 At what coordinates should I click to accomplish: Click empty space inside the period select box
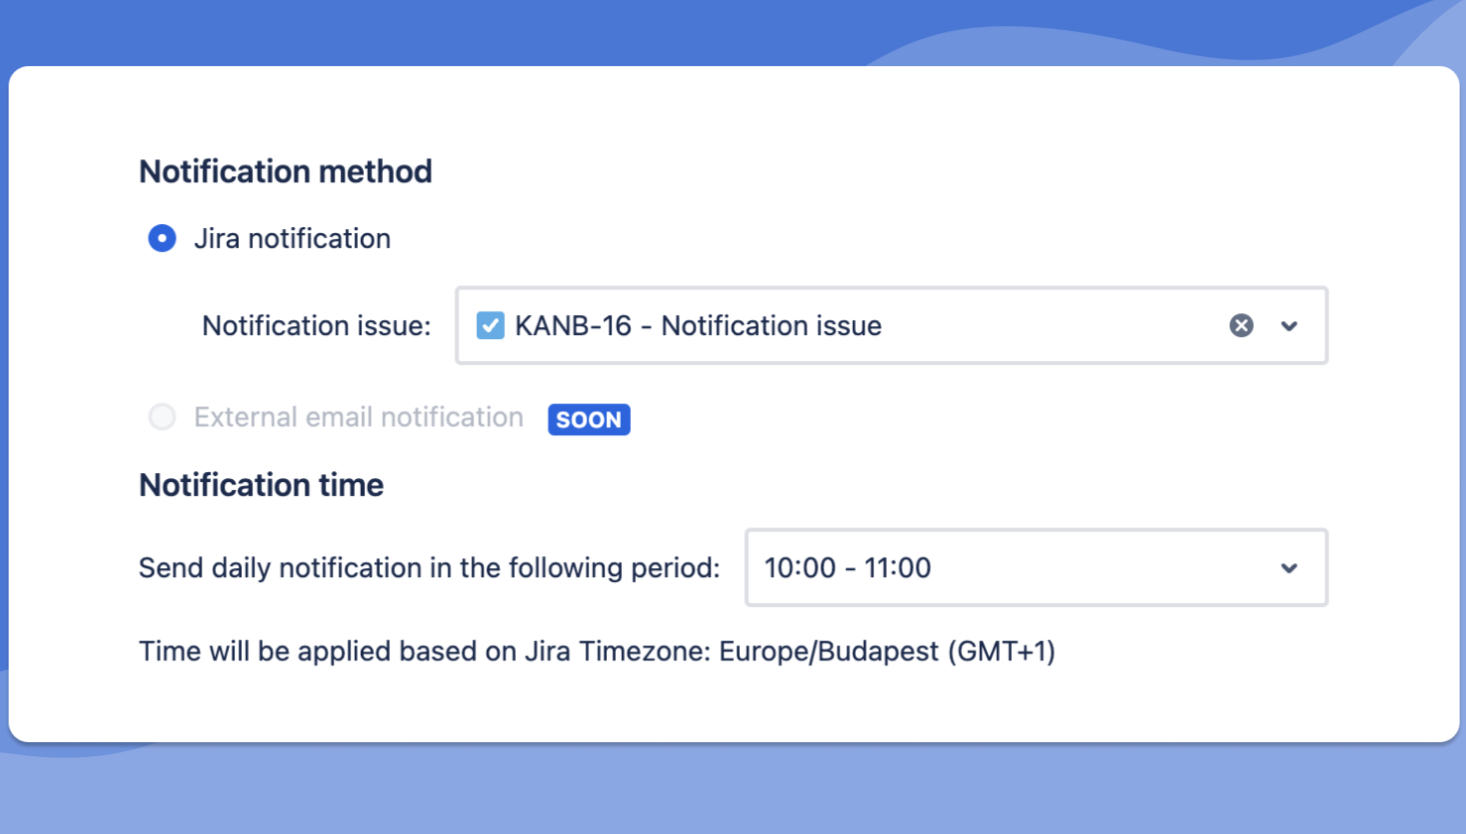[x=1100, y=568]
